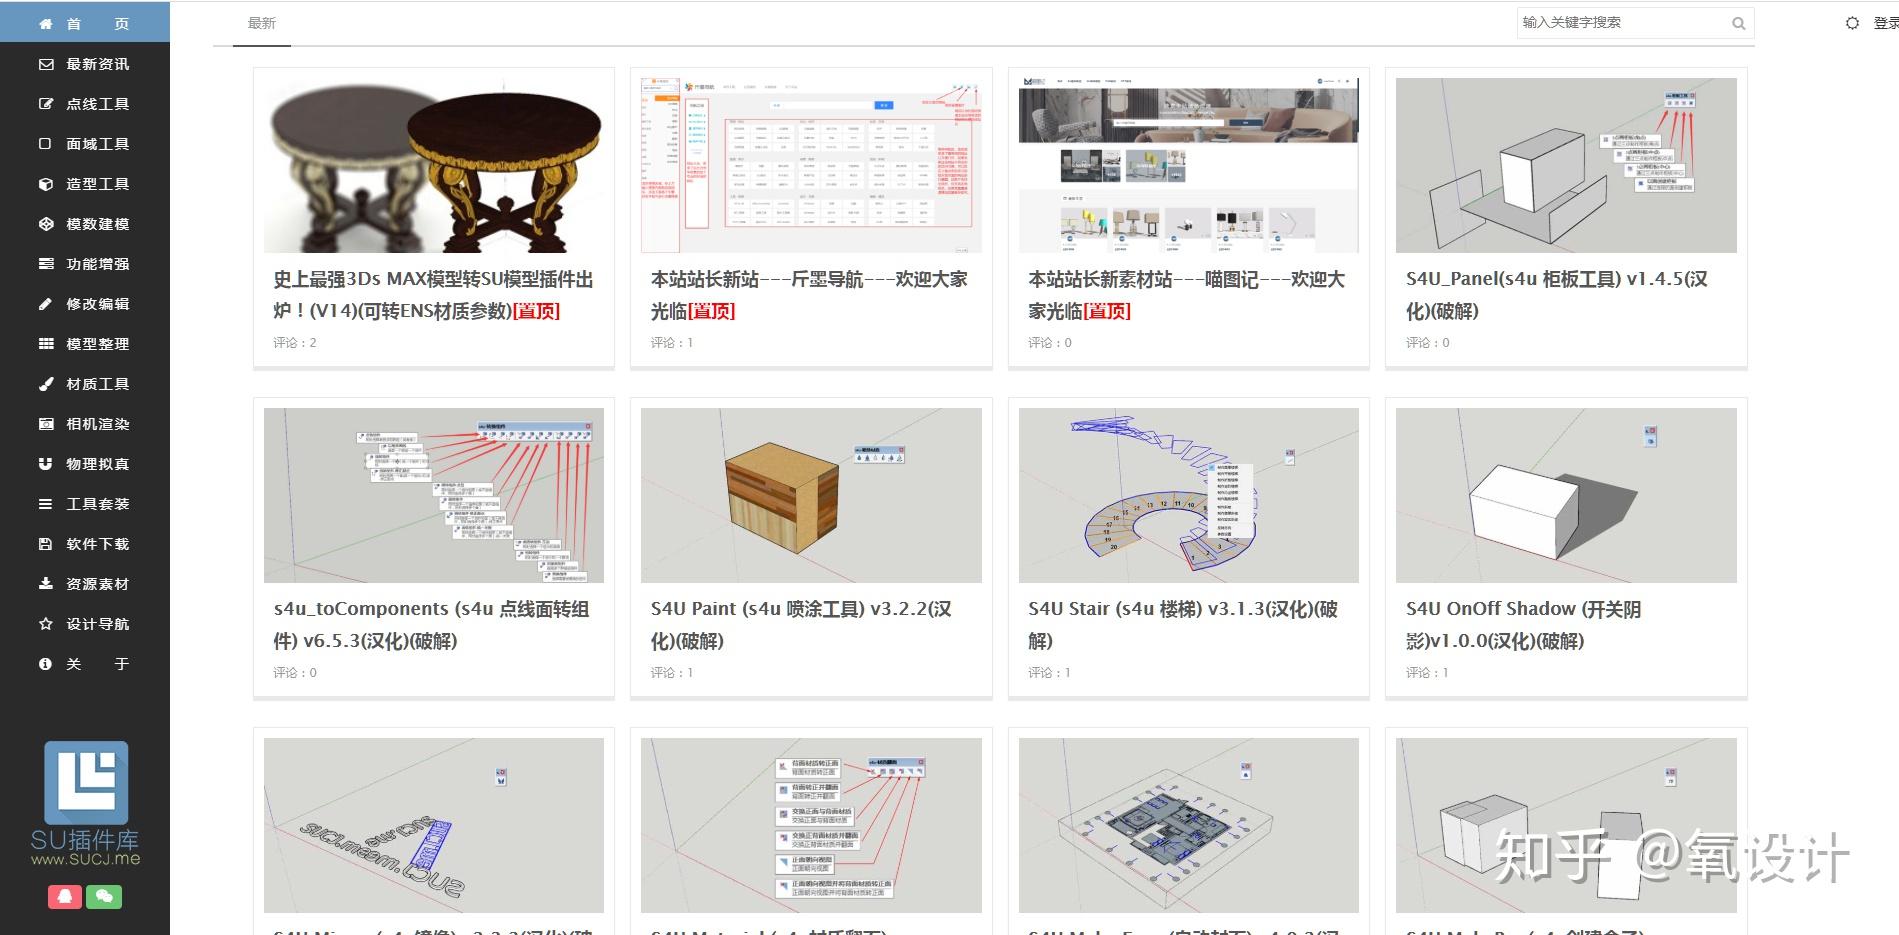1899x935 pixels.
Task: Click the wooden box S4U Paint thumbnail
Action: pos(811,495)
